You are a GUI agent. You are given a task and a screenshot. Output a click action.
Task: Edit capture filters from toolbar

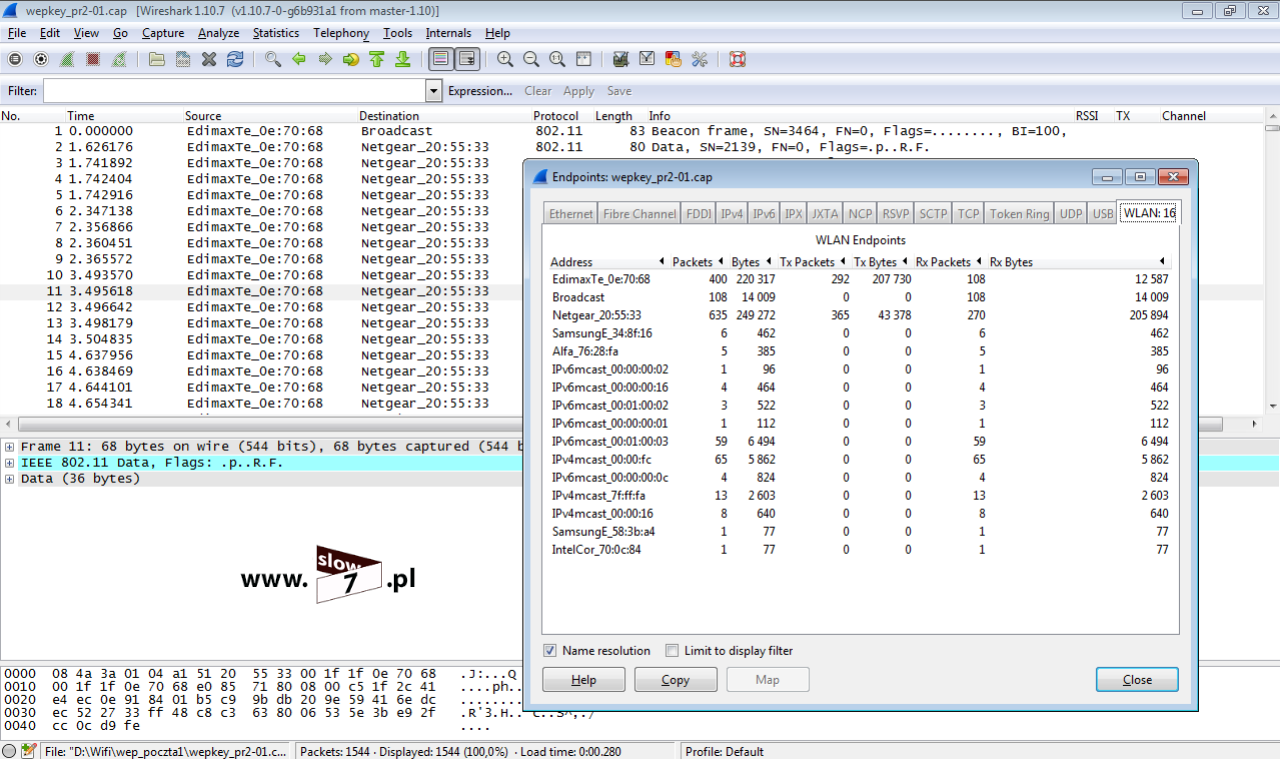(x=621, y=59)
